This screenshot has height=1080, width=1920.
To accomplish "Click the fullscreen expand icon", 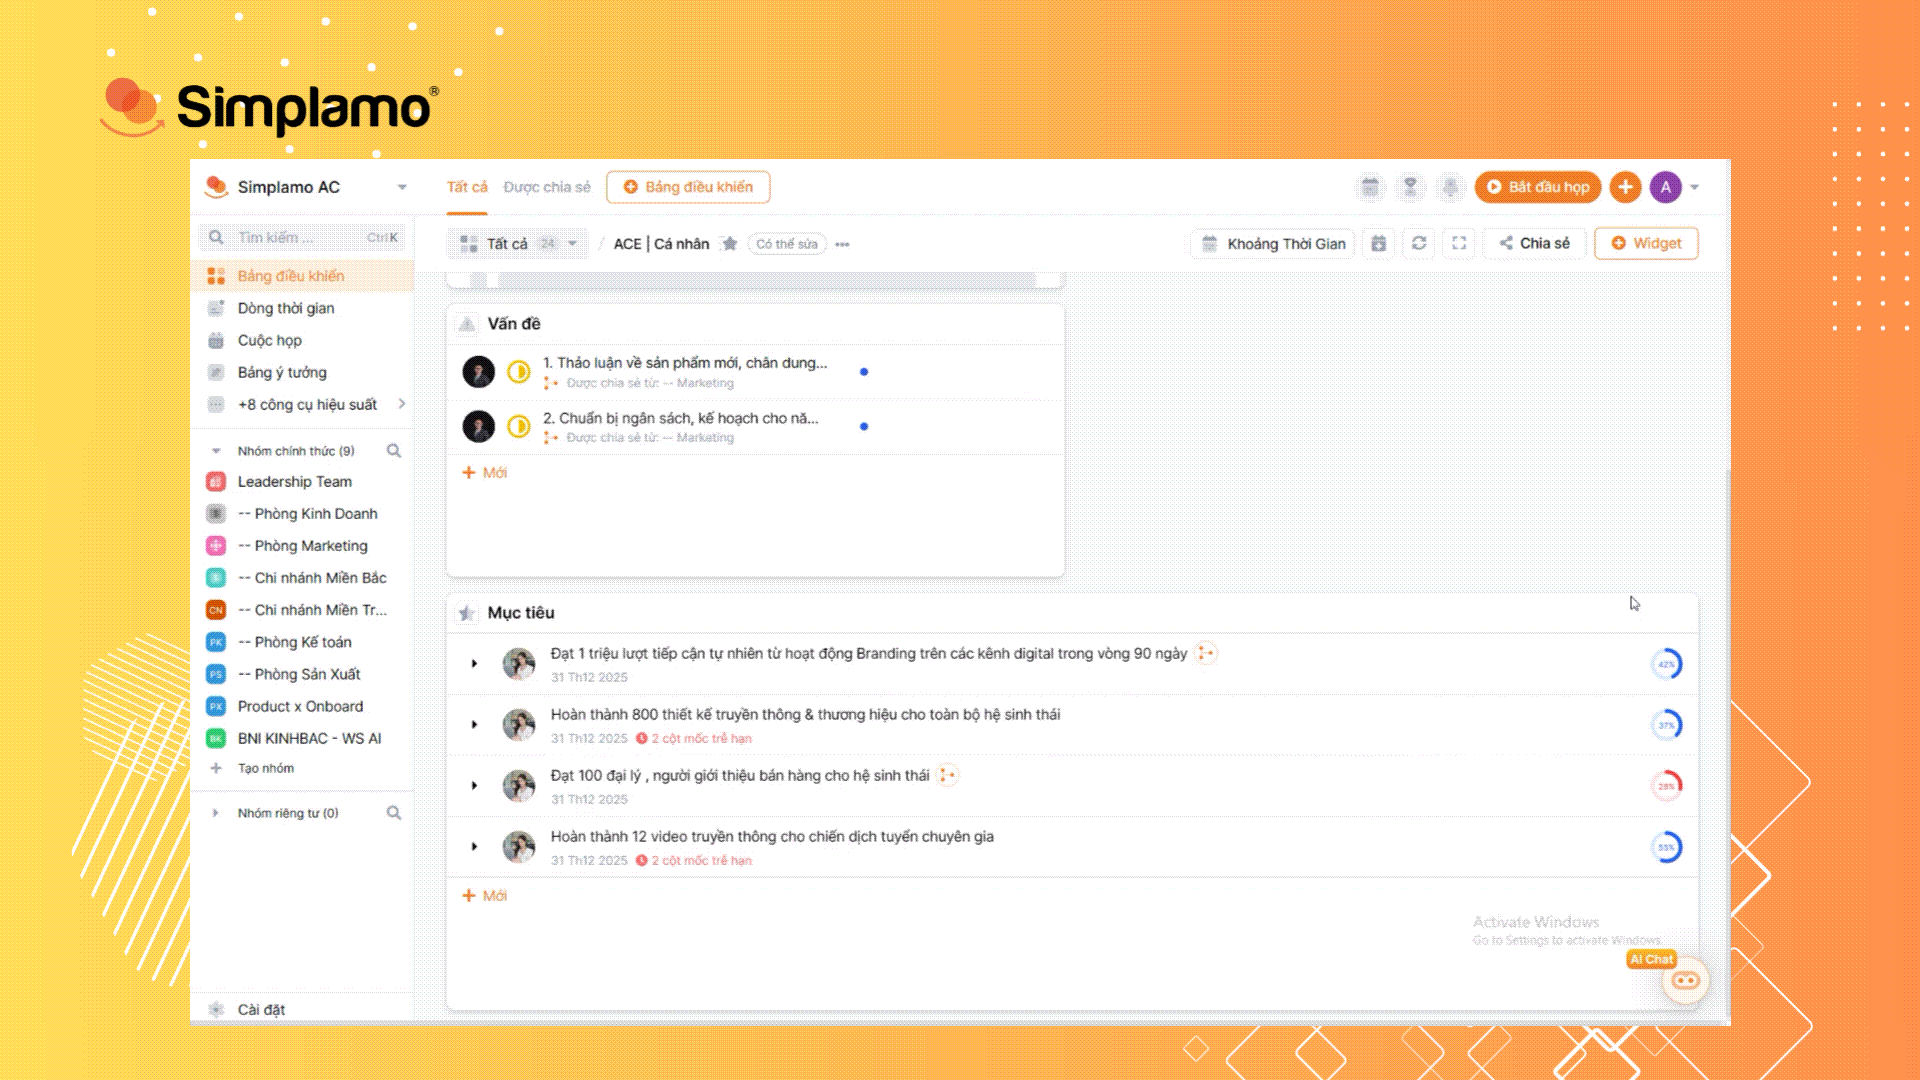I will 1459,243.
